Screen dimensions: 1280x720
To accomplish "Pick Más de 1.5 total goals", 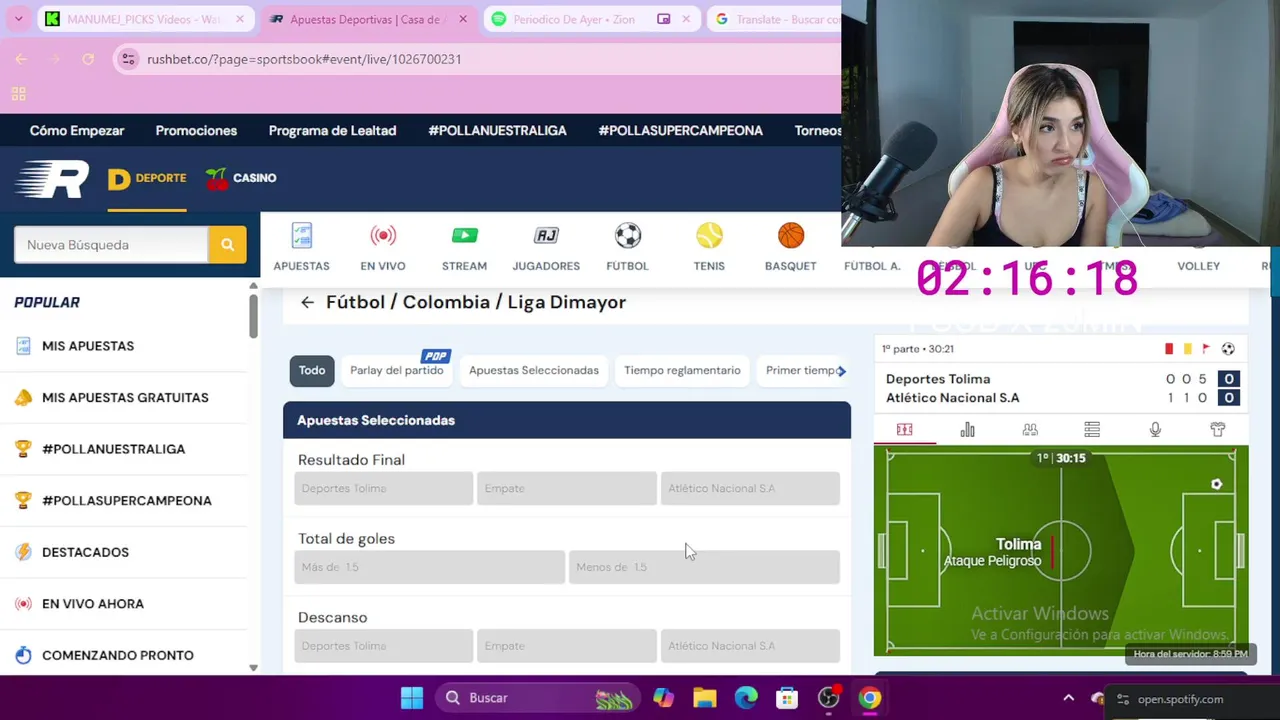I will click(429, 567).
